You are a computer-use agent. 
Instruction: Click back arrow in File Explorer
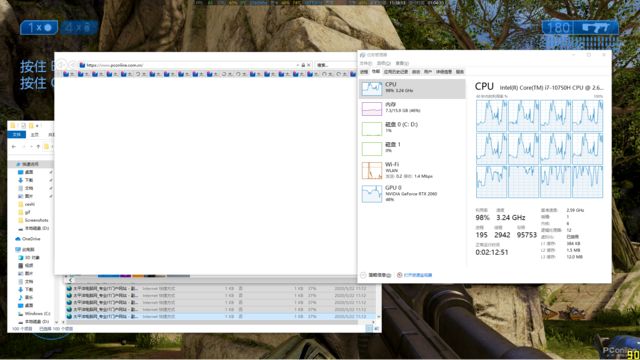(14, 147)
